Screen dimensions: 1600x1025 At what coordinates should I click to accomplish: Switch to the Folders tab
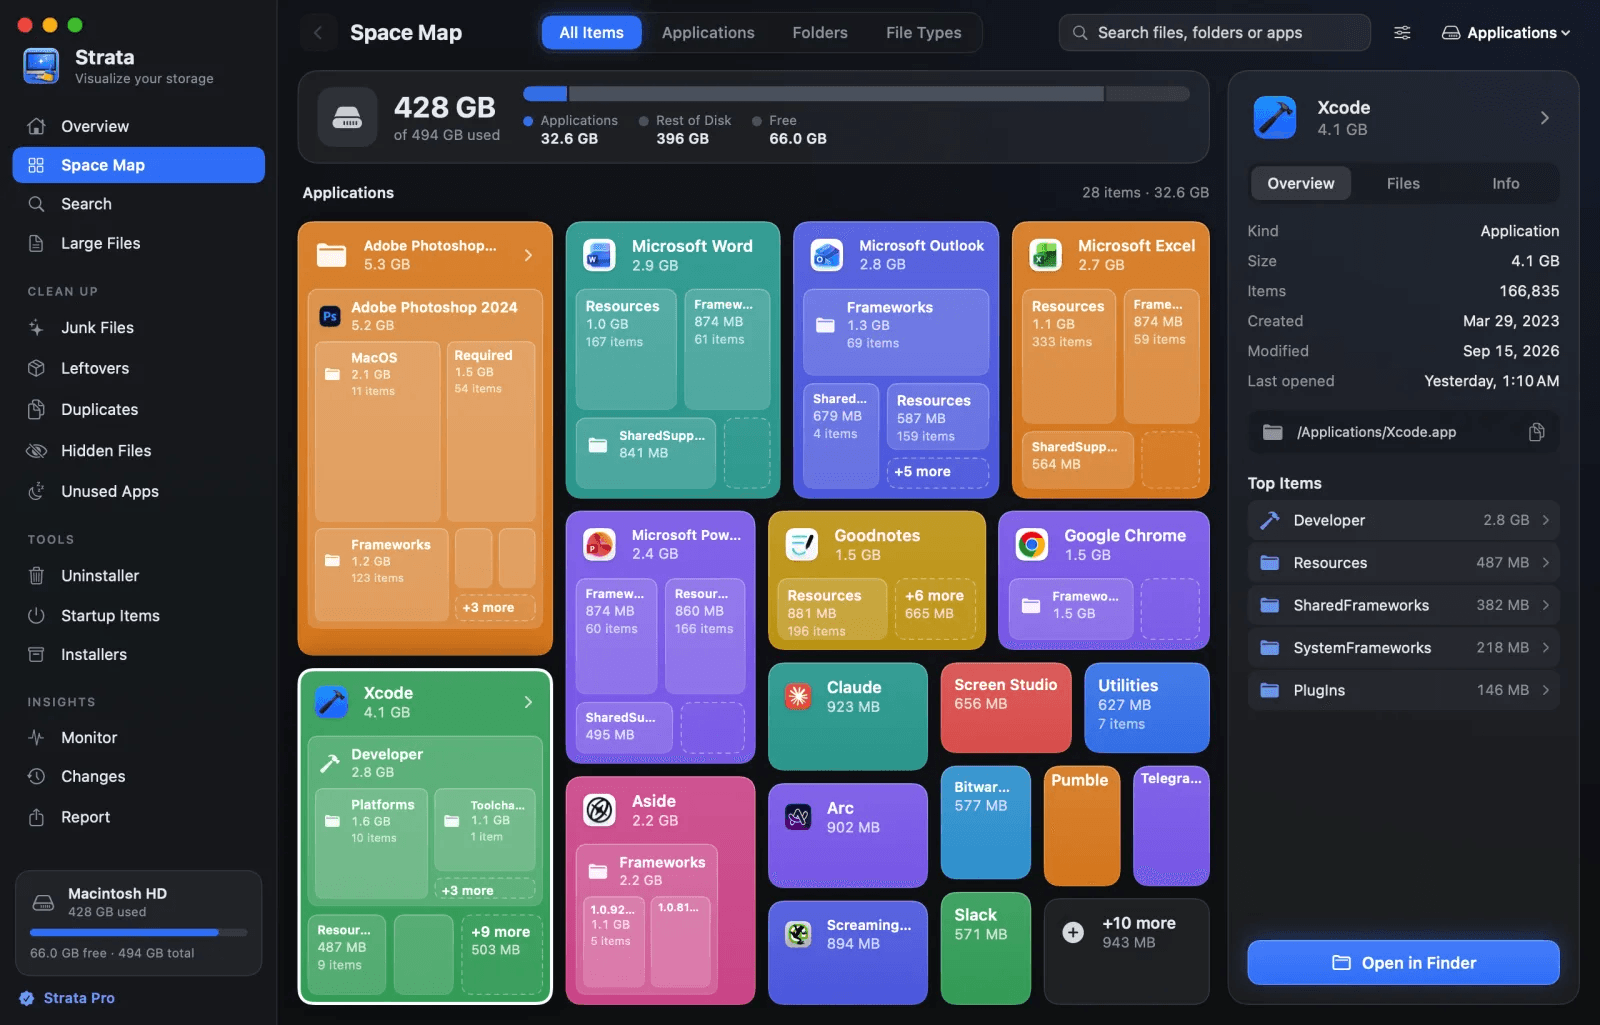[x=820, y=33]
